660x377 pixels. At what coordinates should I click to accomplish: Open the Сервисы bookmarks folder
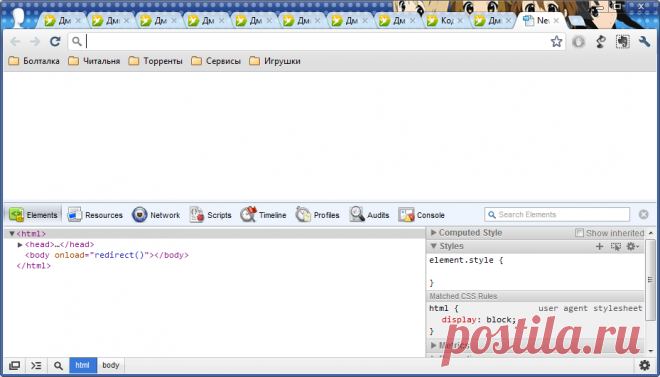(x=216, y=61)
